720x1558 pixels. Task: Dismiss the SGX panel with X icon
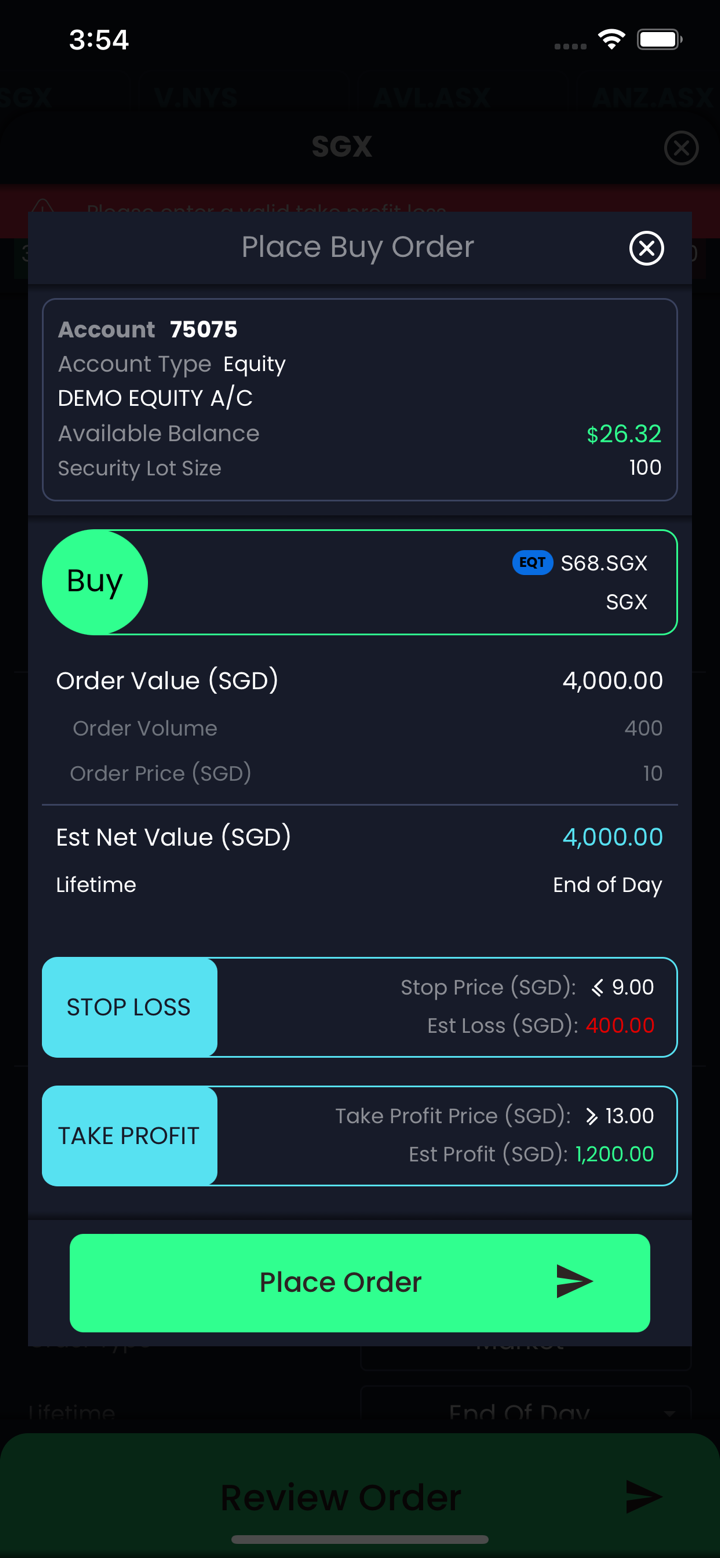pyautogui.click(x=681, y=148)
